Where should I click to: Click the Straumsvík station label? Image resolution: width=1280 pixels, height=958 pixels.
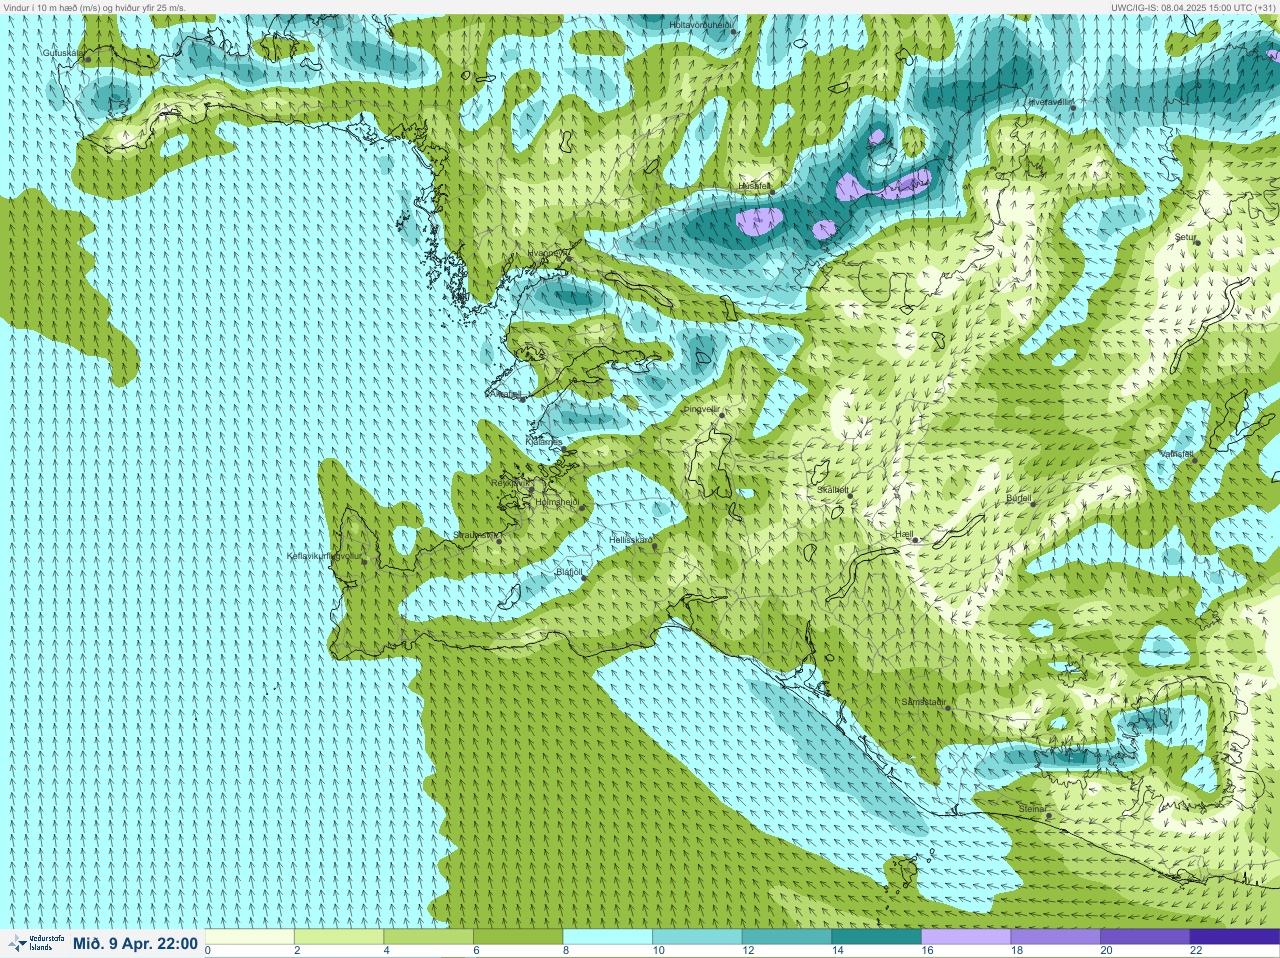click(475, 535)
